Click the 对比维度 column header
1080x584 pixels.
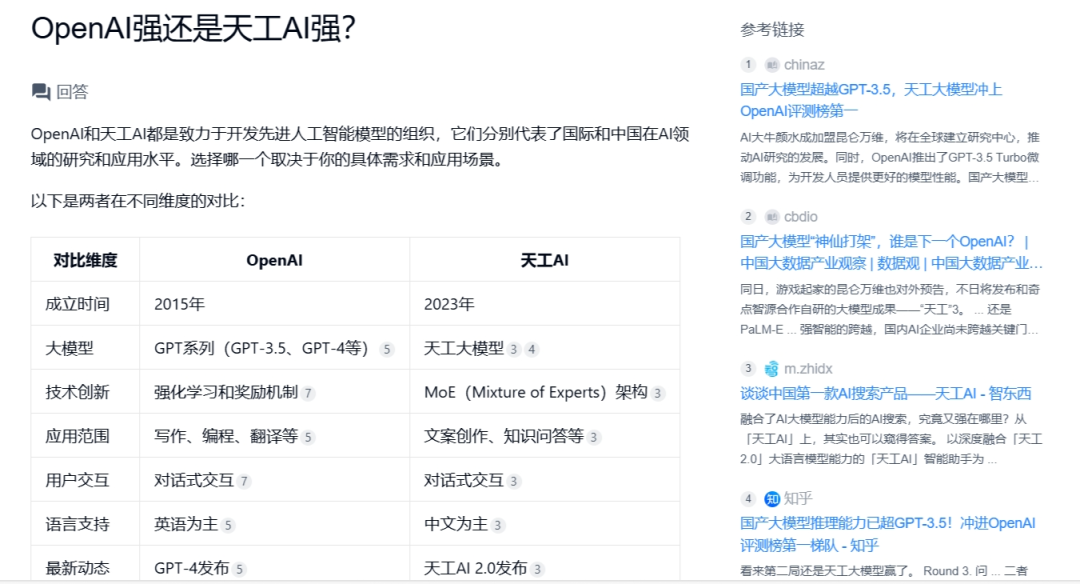pos(85,260)
